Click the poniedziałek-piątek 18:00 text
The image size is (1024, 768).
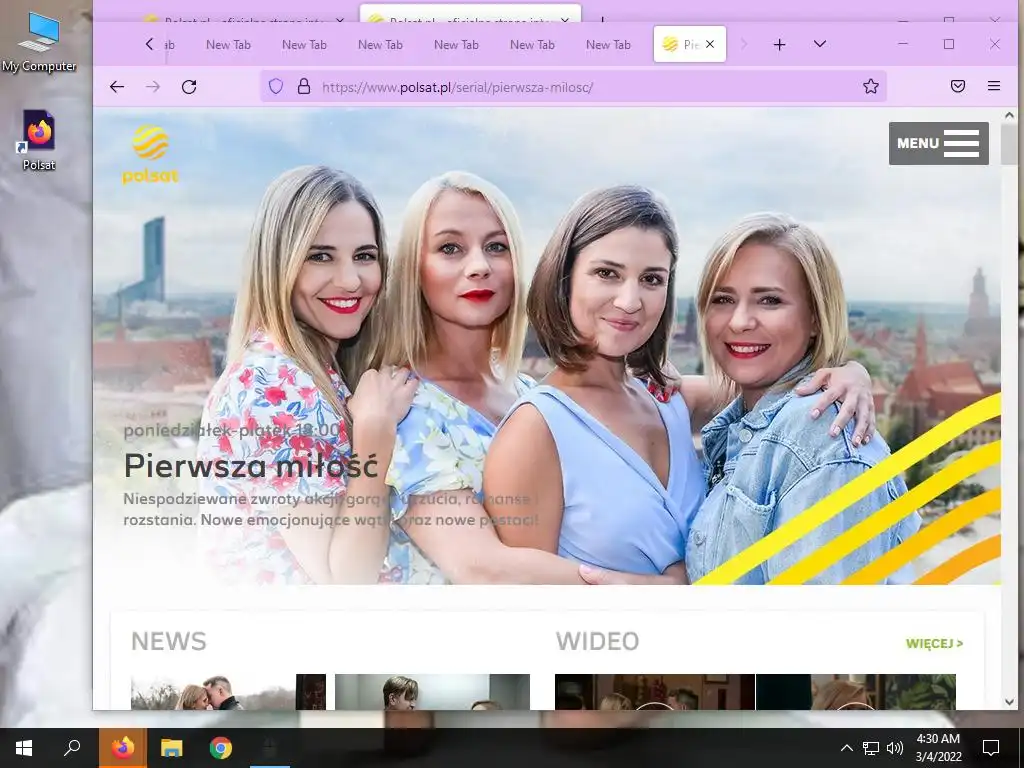pos(231,430)
